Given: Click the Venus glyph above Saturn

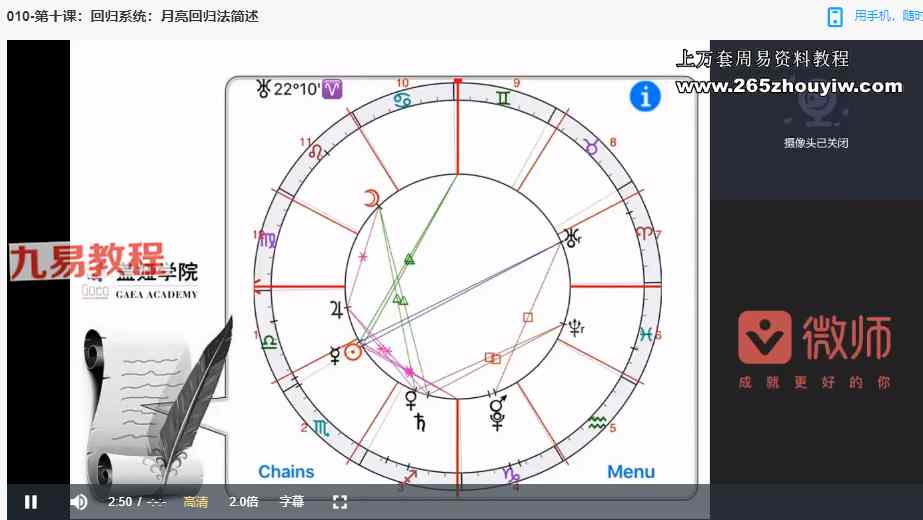Looking at the screenshot, I should tap(411, 399).
